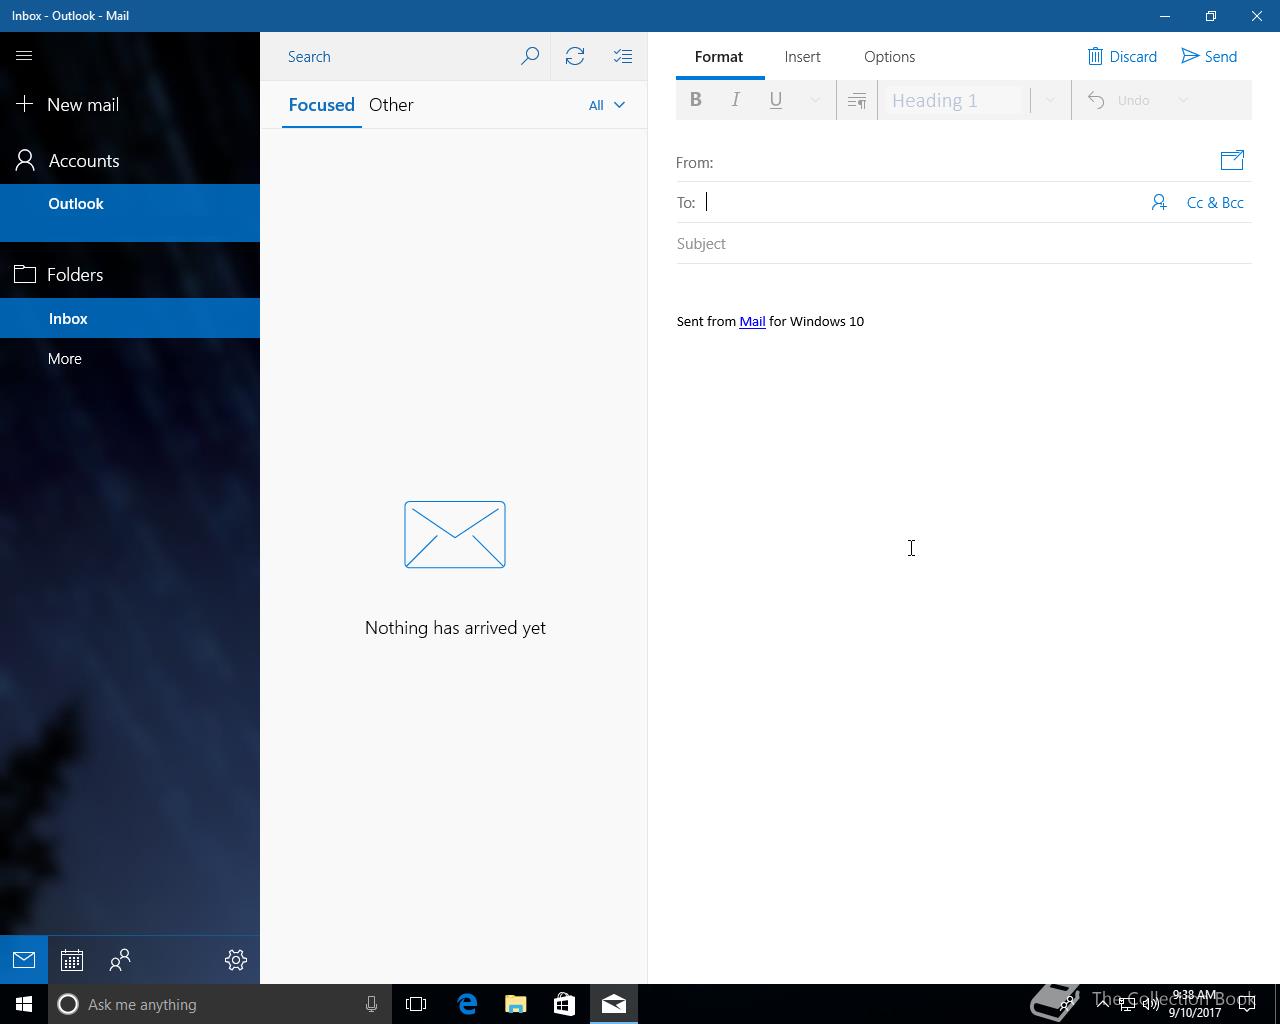Sync this view with refresh icon

click(x=575, y=56)
